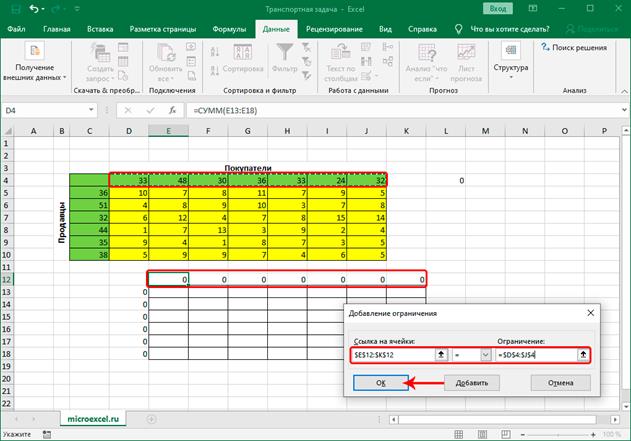
Task: Switch to Page Break Preview in status bar
Action: [x=506, y=434]
